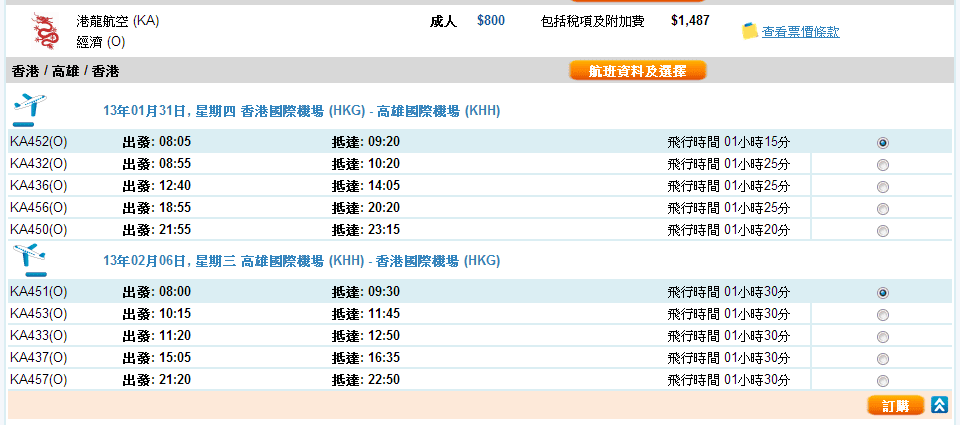Select outbound flight KA450 departing 21:55

(x=882, y=231)
